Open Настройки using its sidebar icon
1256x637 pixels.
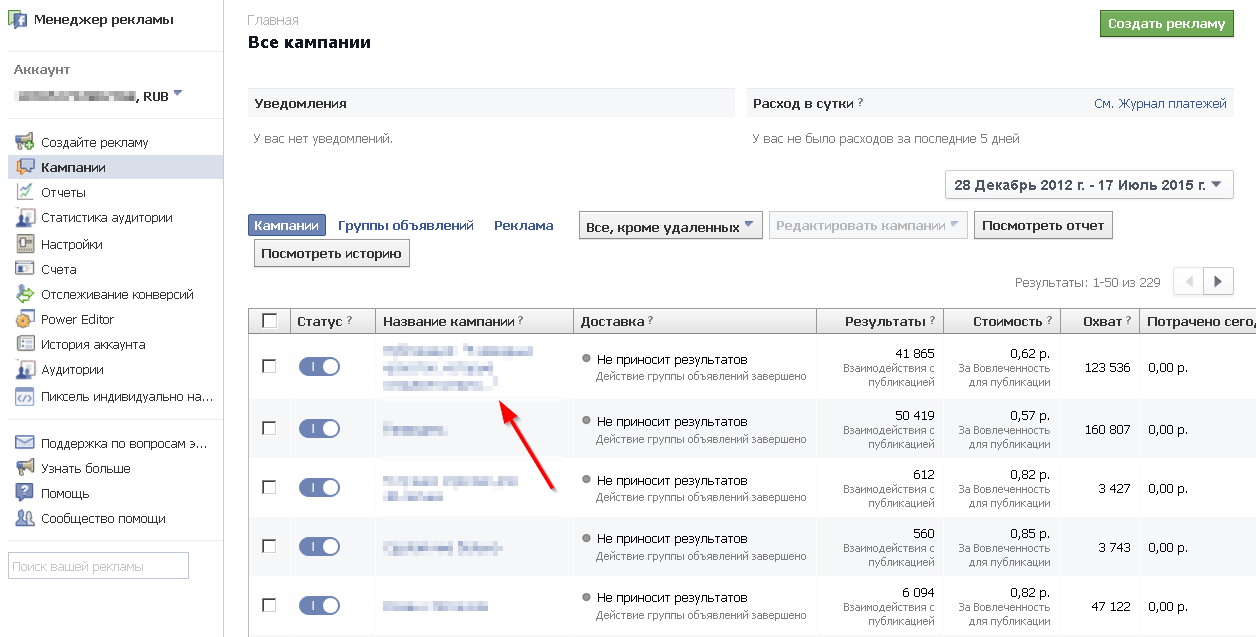(x=25, y=244)
